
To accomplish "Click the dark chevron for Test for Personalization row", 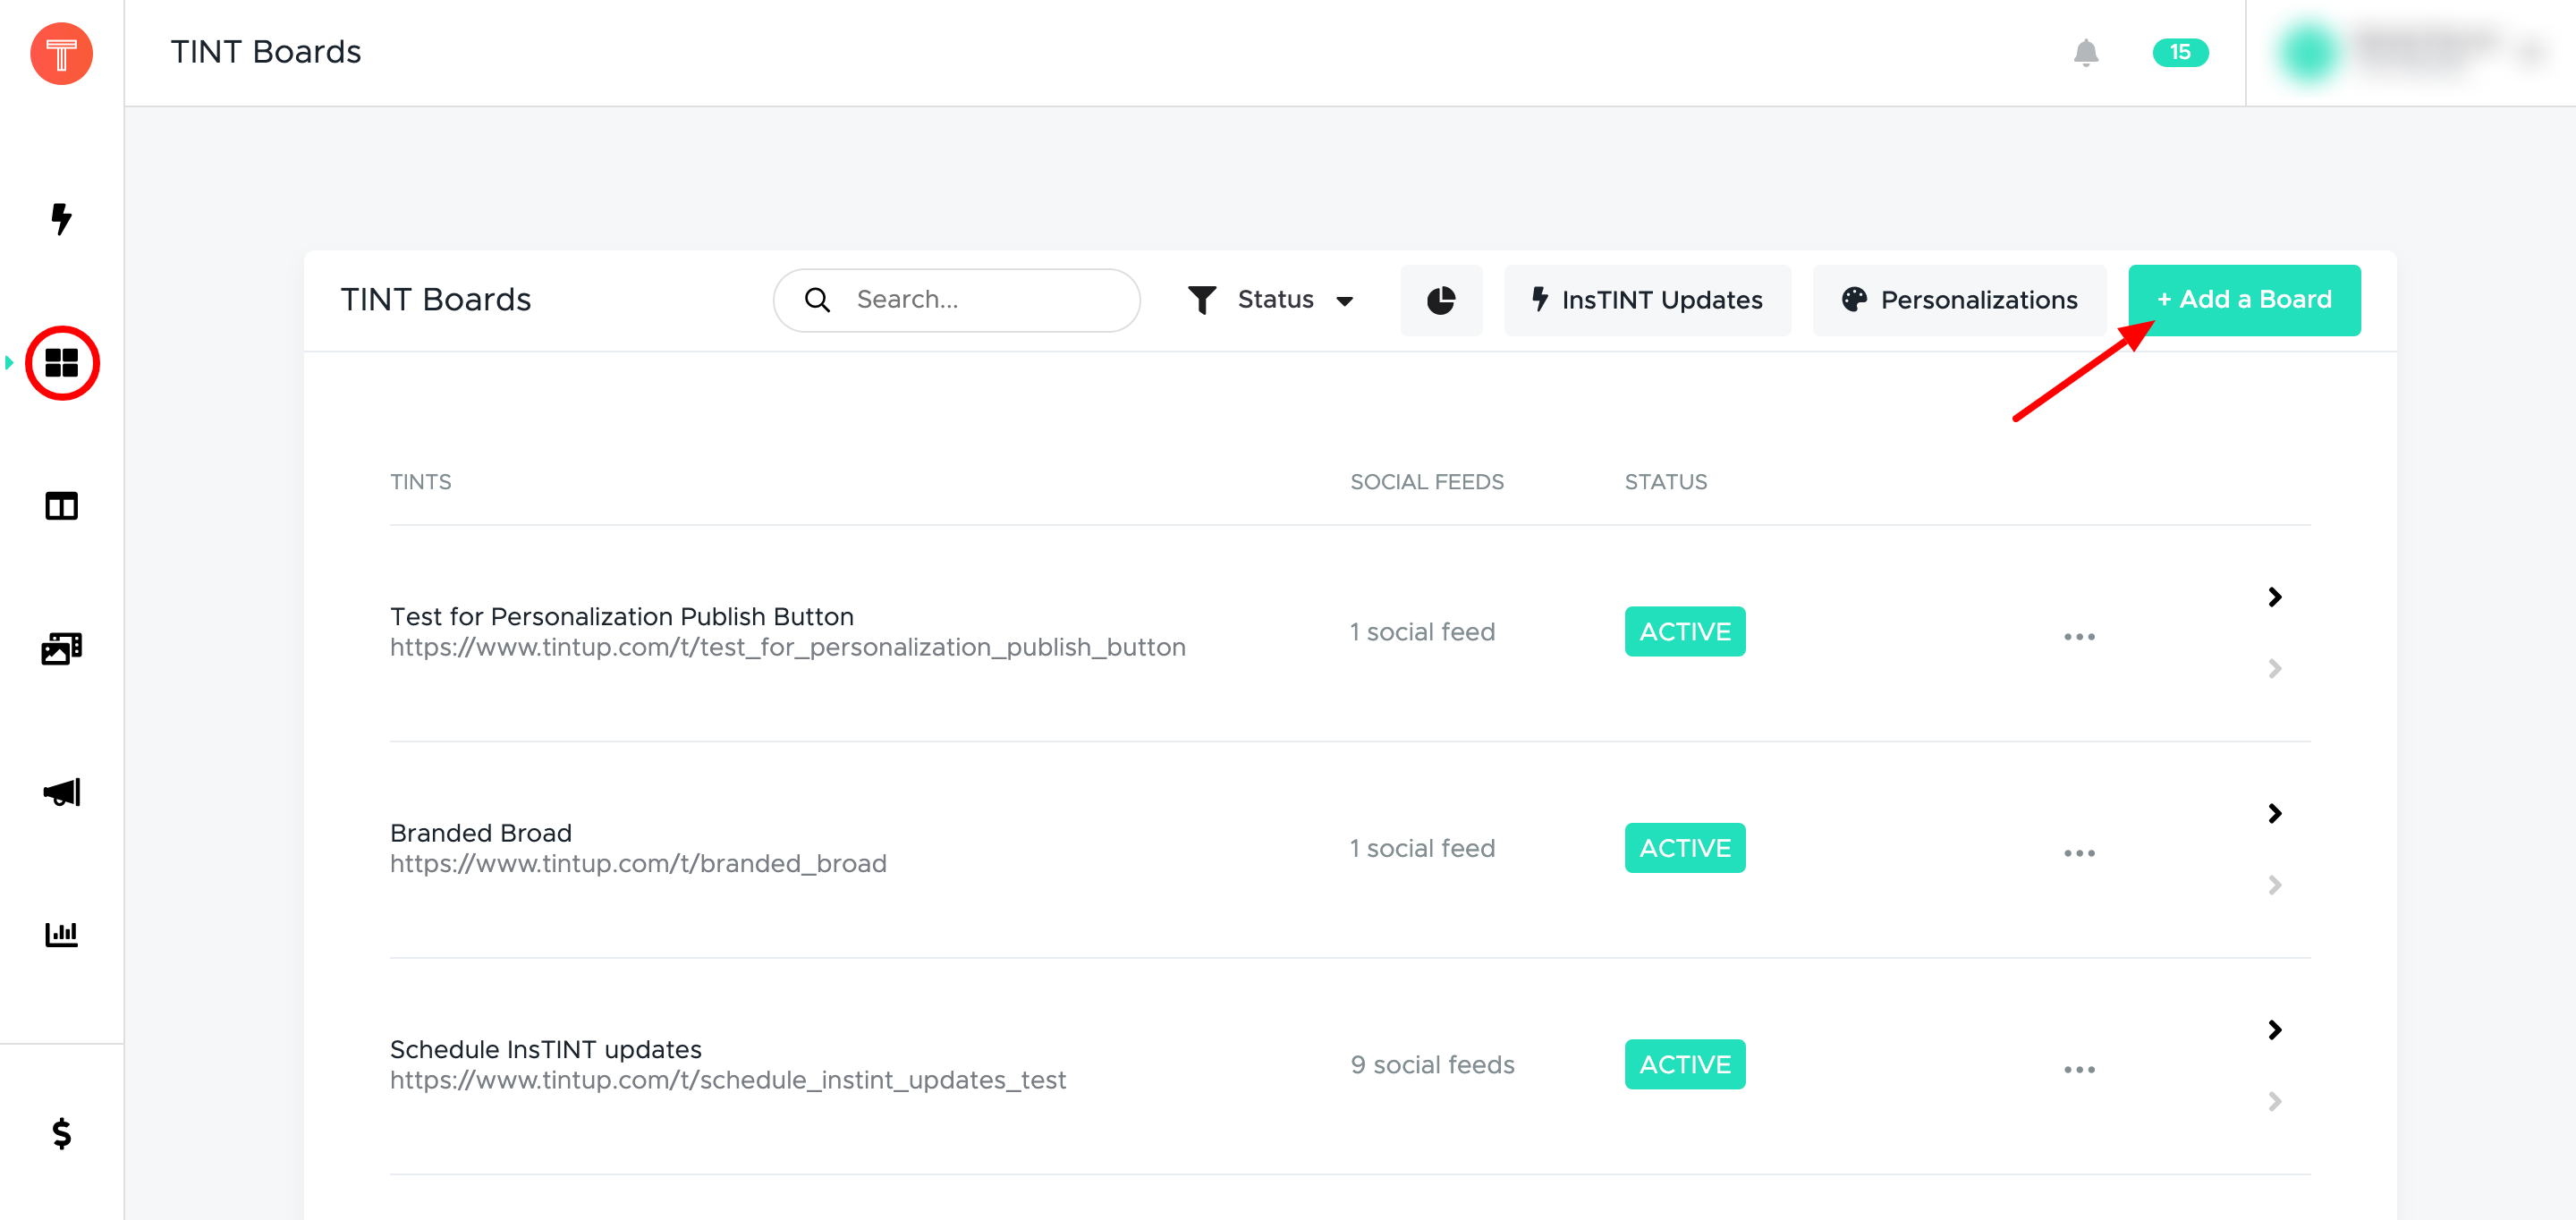I will 2275,597.
